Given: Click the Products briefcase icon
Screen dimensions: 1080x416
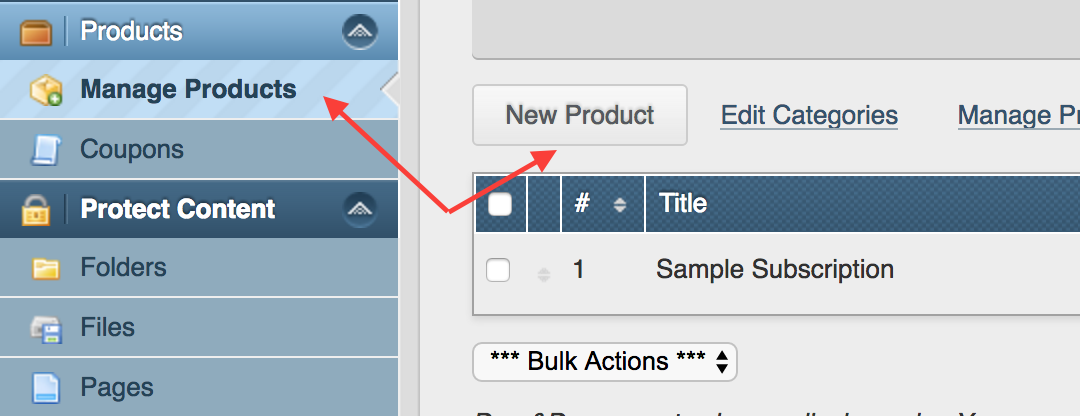Looking at the screenshot, I should pyautogui.click(x=35, y=32).
